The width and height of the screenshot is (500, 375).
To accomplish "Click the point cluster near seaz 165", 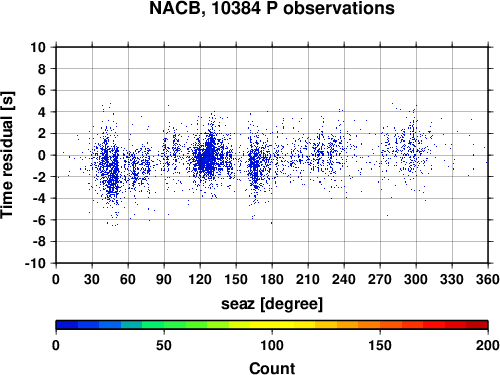I will click(x=255, y=167).
